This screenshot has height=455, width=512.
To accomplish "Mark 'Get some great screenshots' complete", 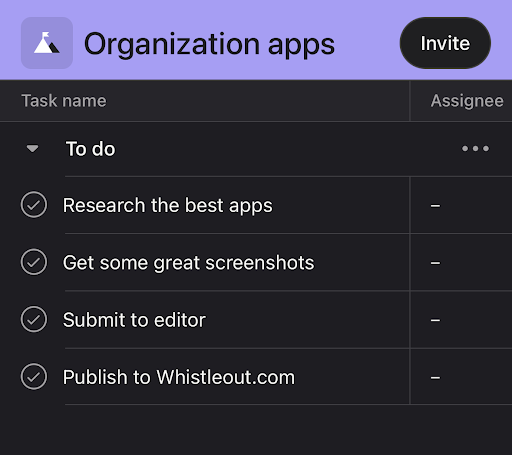I will pyautogui.click(x=34, y=262).
